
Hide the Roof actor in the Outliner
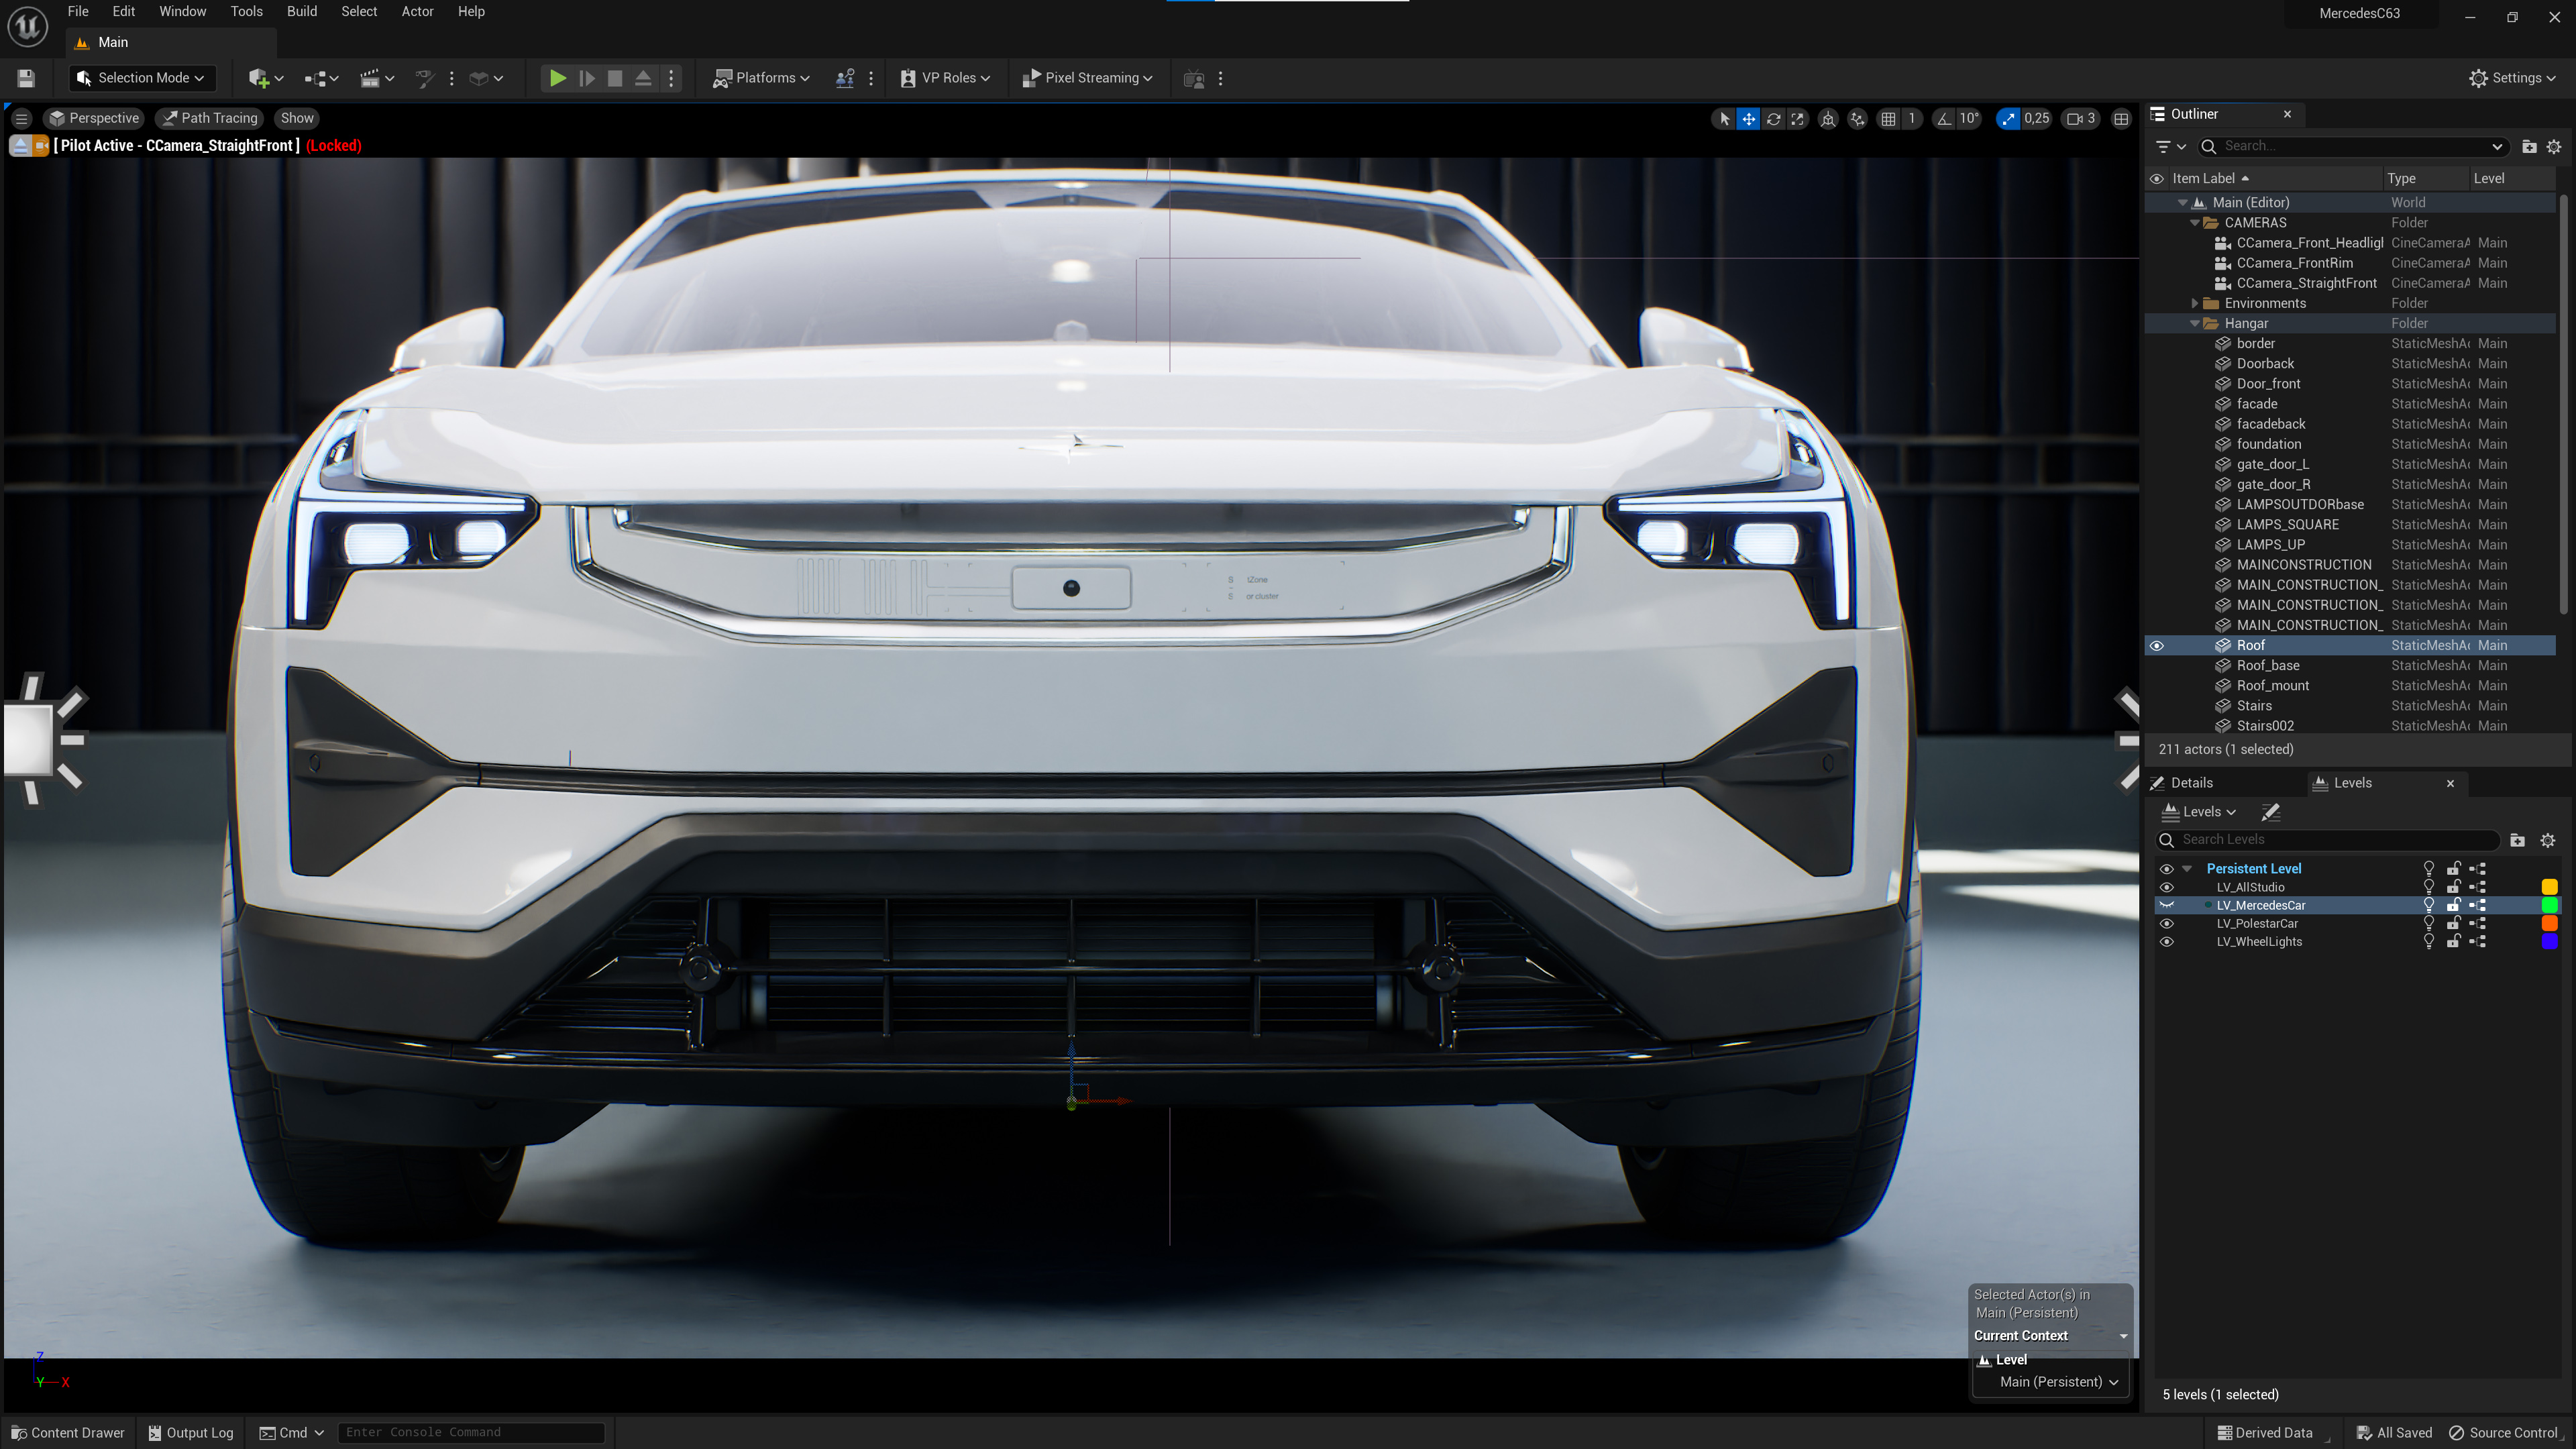tap(2157, 645)
